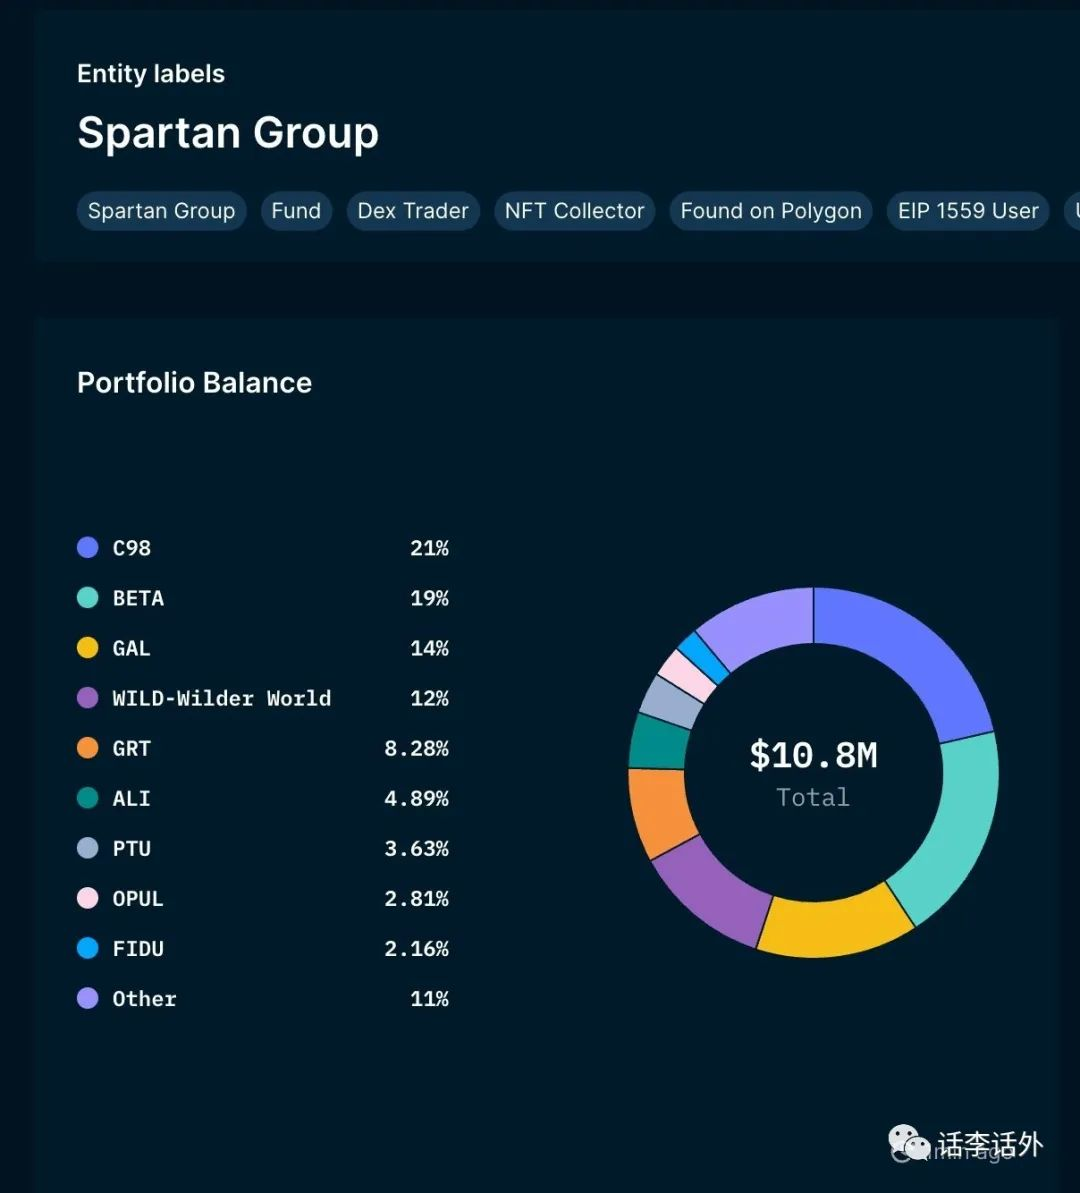This screenshot has width=1080, height=1193.
Task: Click the FIDU blue legend dot
Action: [88, 949]
